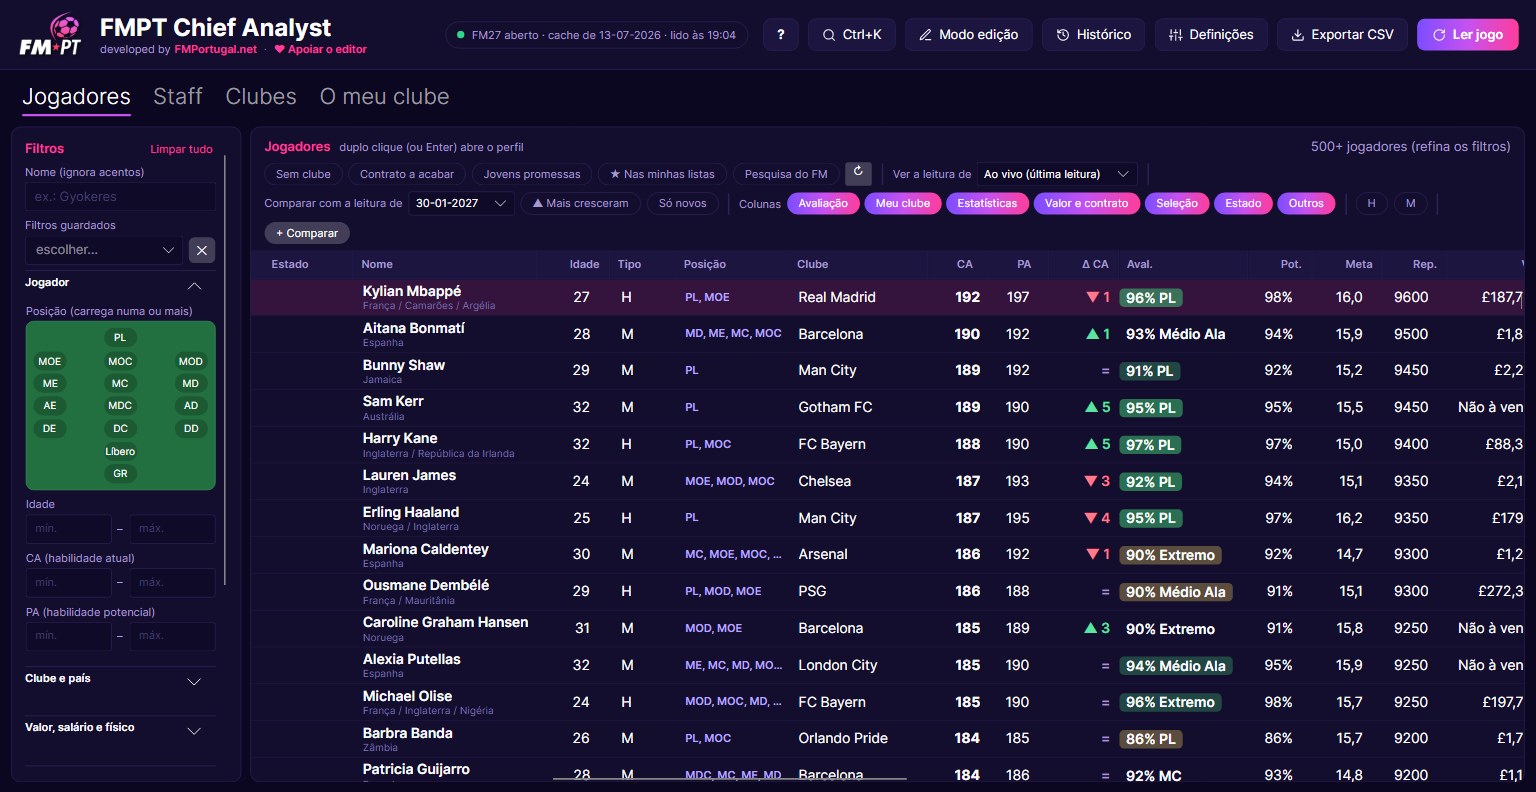Click the + Comparar button

click(x=307, y=233)
